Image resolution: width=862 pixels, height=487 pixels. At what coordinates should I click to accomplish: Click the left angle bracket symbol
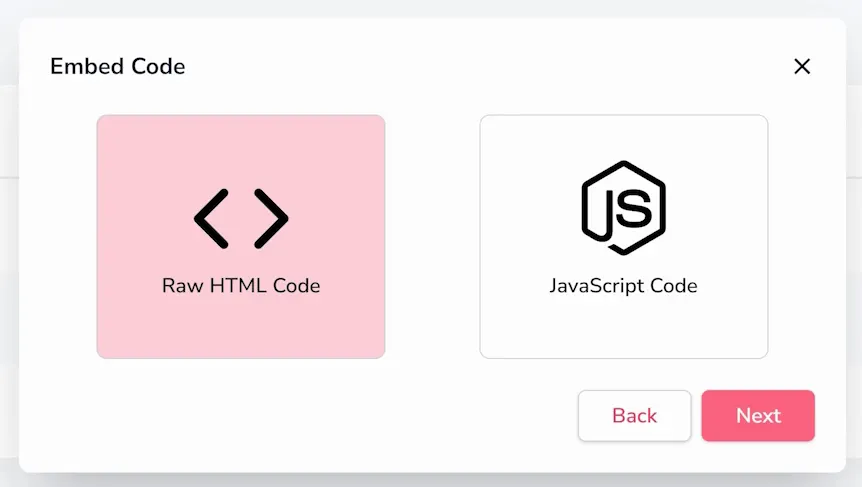(212, 219)
